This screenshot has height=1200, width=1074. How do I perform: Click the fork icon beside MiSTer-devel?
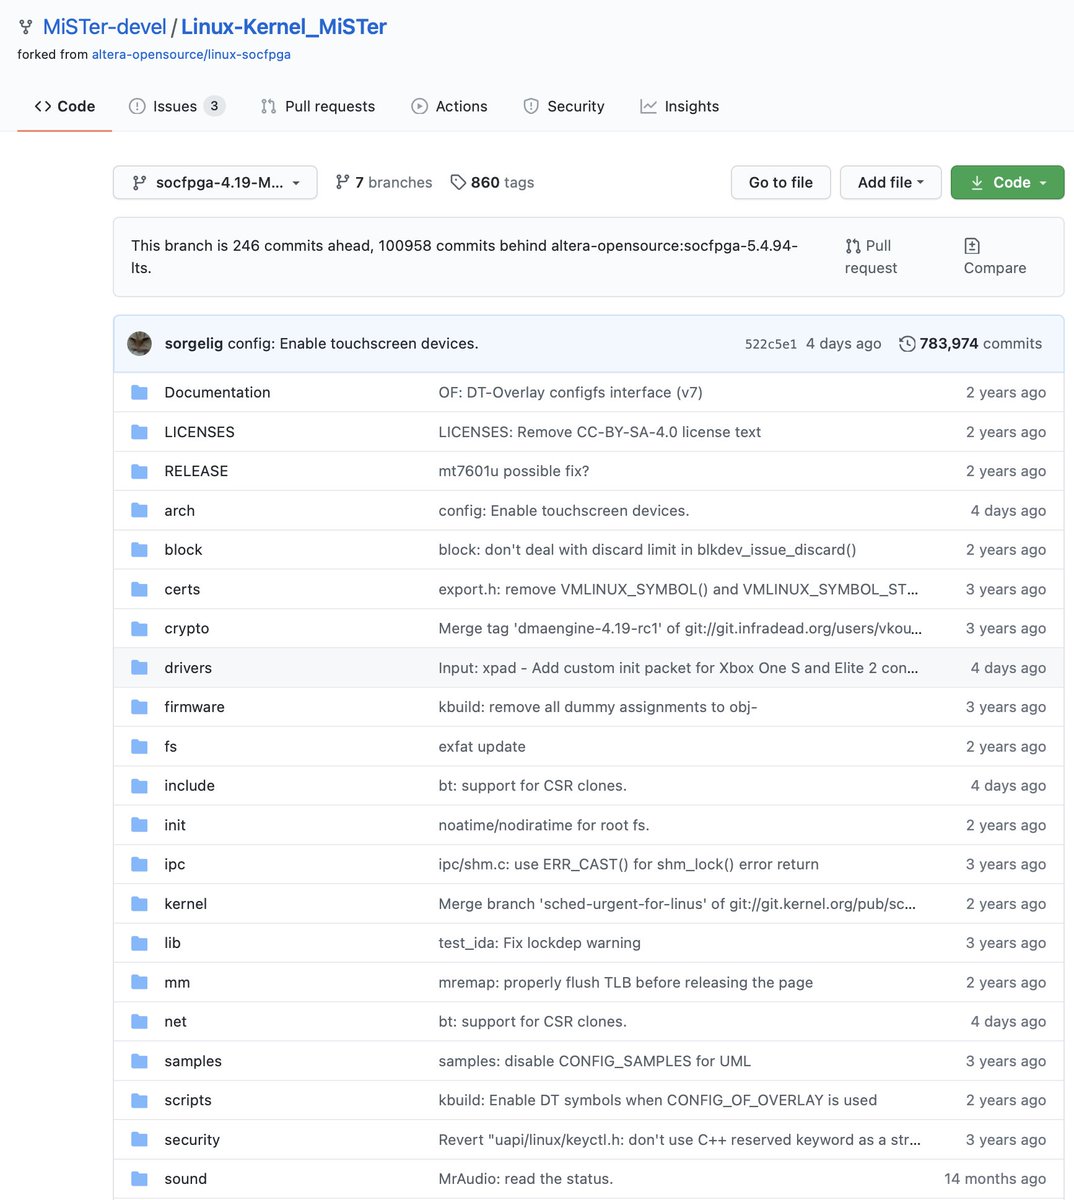coord(25,27)
